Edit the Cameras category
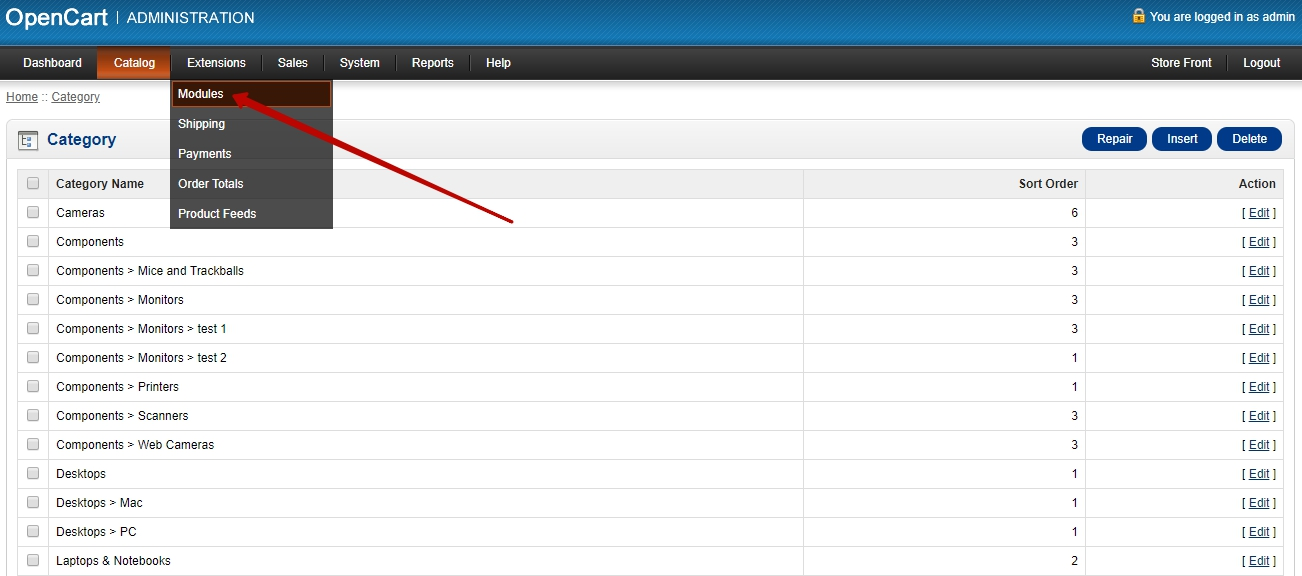The width and height of the screenshot is (1302, 576). point(1259,213)
